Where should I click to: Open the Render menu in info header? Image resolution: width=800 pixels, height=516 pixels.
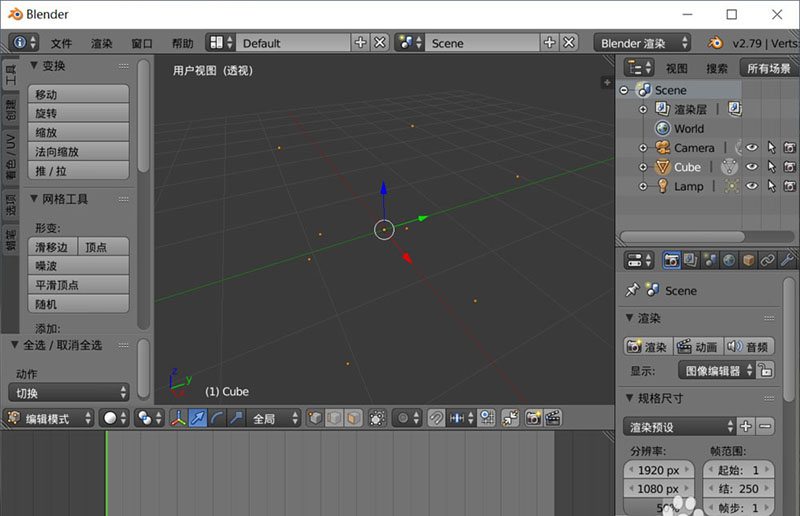102,43
